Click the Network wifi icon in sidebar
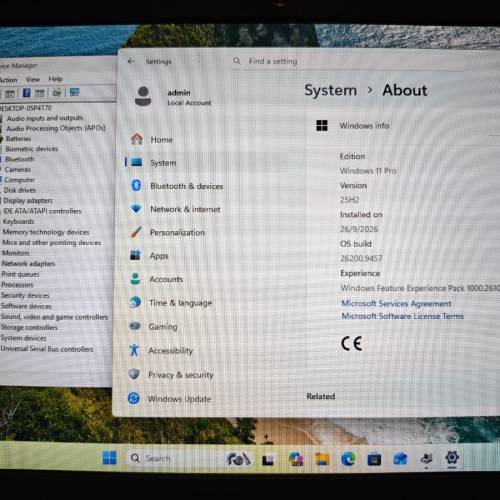Screen dimensions: 500x500 136,209
